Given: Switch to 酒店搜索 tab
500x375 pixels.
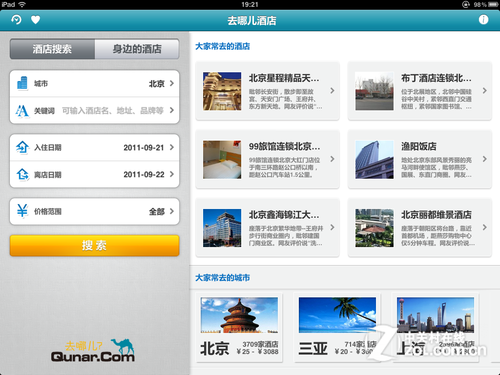Looking at the screenshot, I should (52, 49).
